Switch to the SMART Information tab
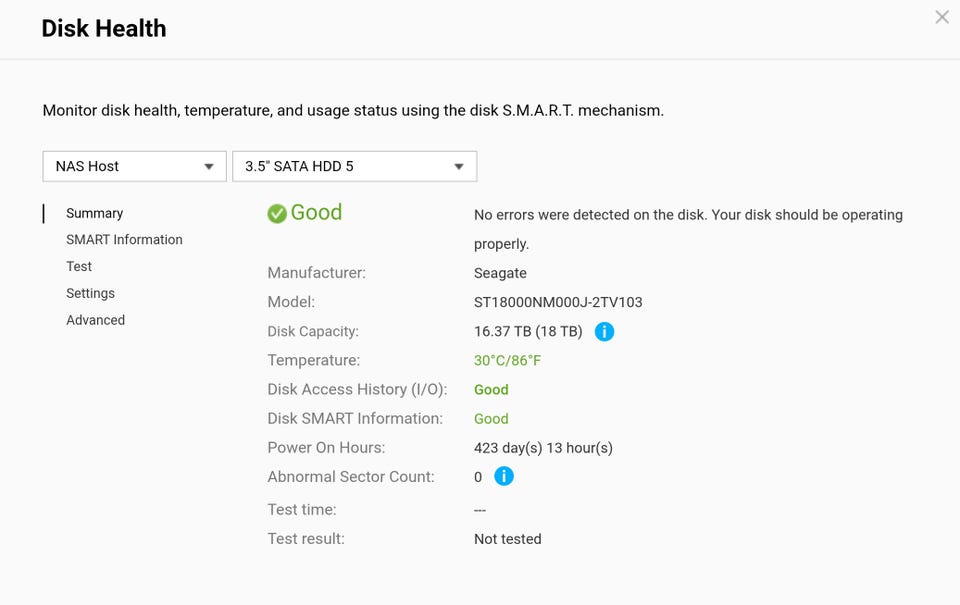The height and width of the screenshot is (605, 960). [124, 240]
